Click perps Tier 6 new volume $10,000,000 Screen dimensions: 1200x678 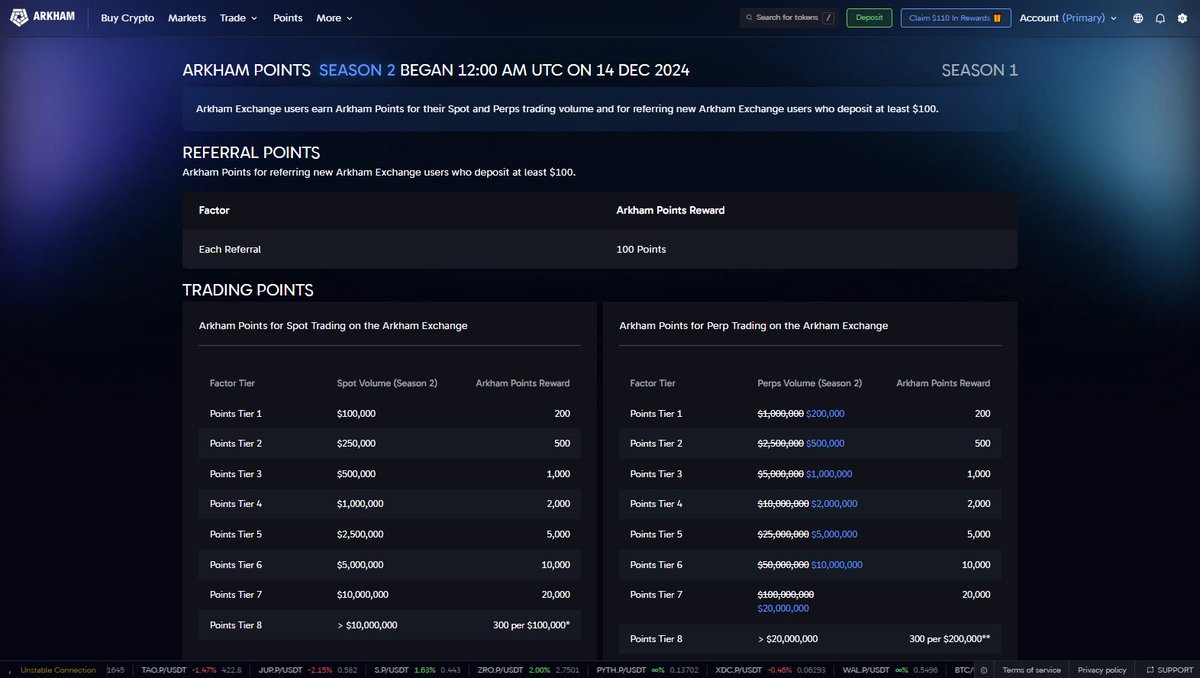(x=837, y=565)
